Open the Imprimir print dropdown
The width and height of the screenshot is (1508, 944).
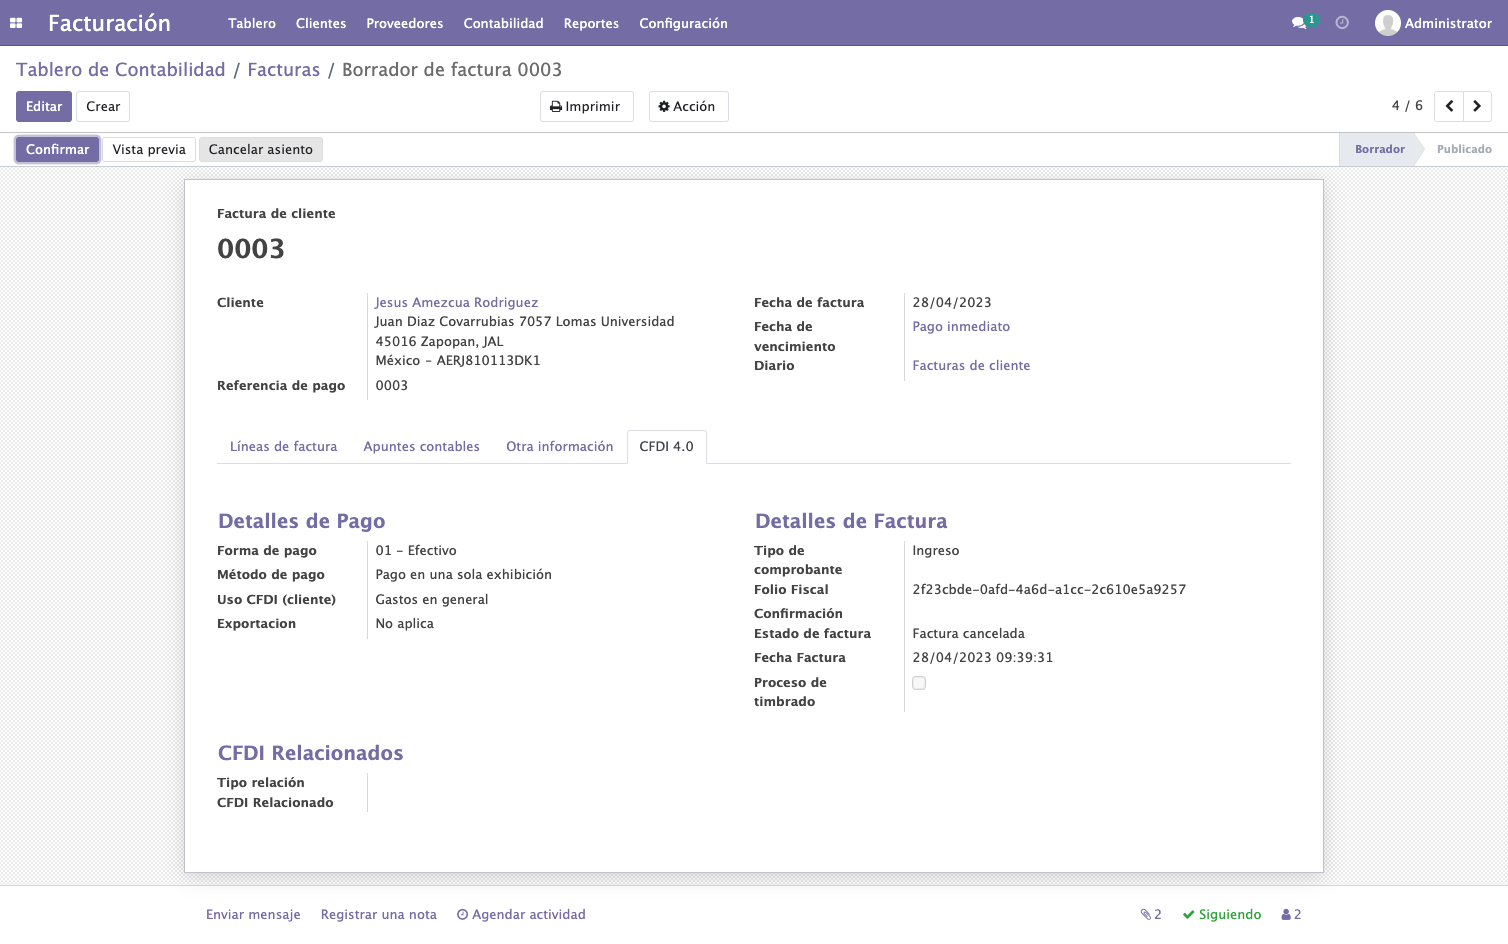coord(587,107)
